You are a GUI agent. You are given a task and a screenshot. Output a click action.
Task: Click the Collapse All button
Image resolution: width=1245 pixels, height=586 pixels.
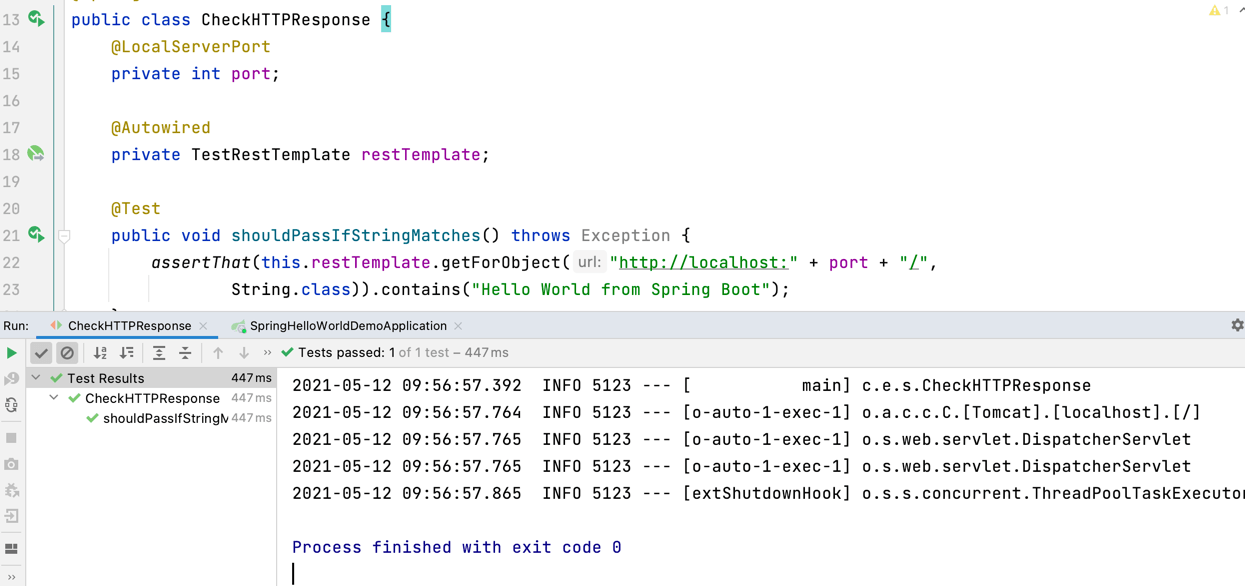coord(184,352)
